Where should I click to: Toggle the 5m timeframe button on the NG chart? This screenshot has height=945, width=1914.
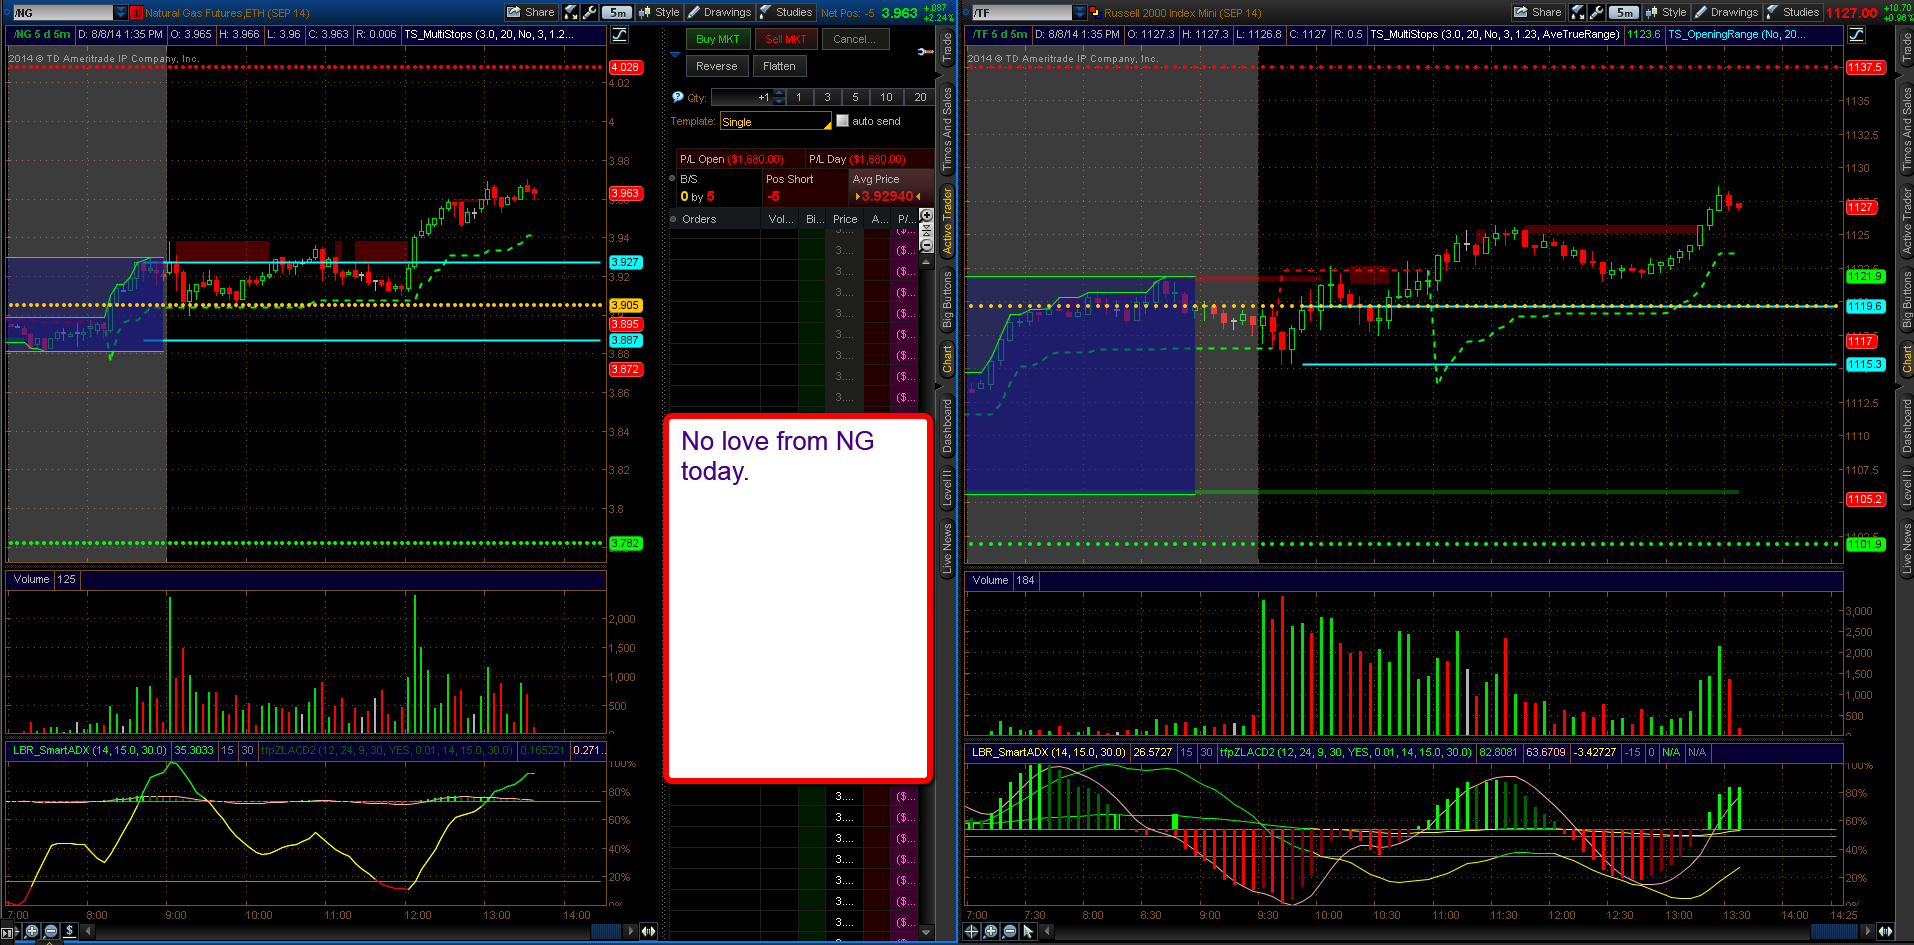618,12
